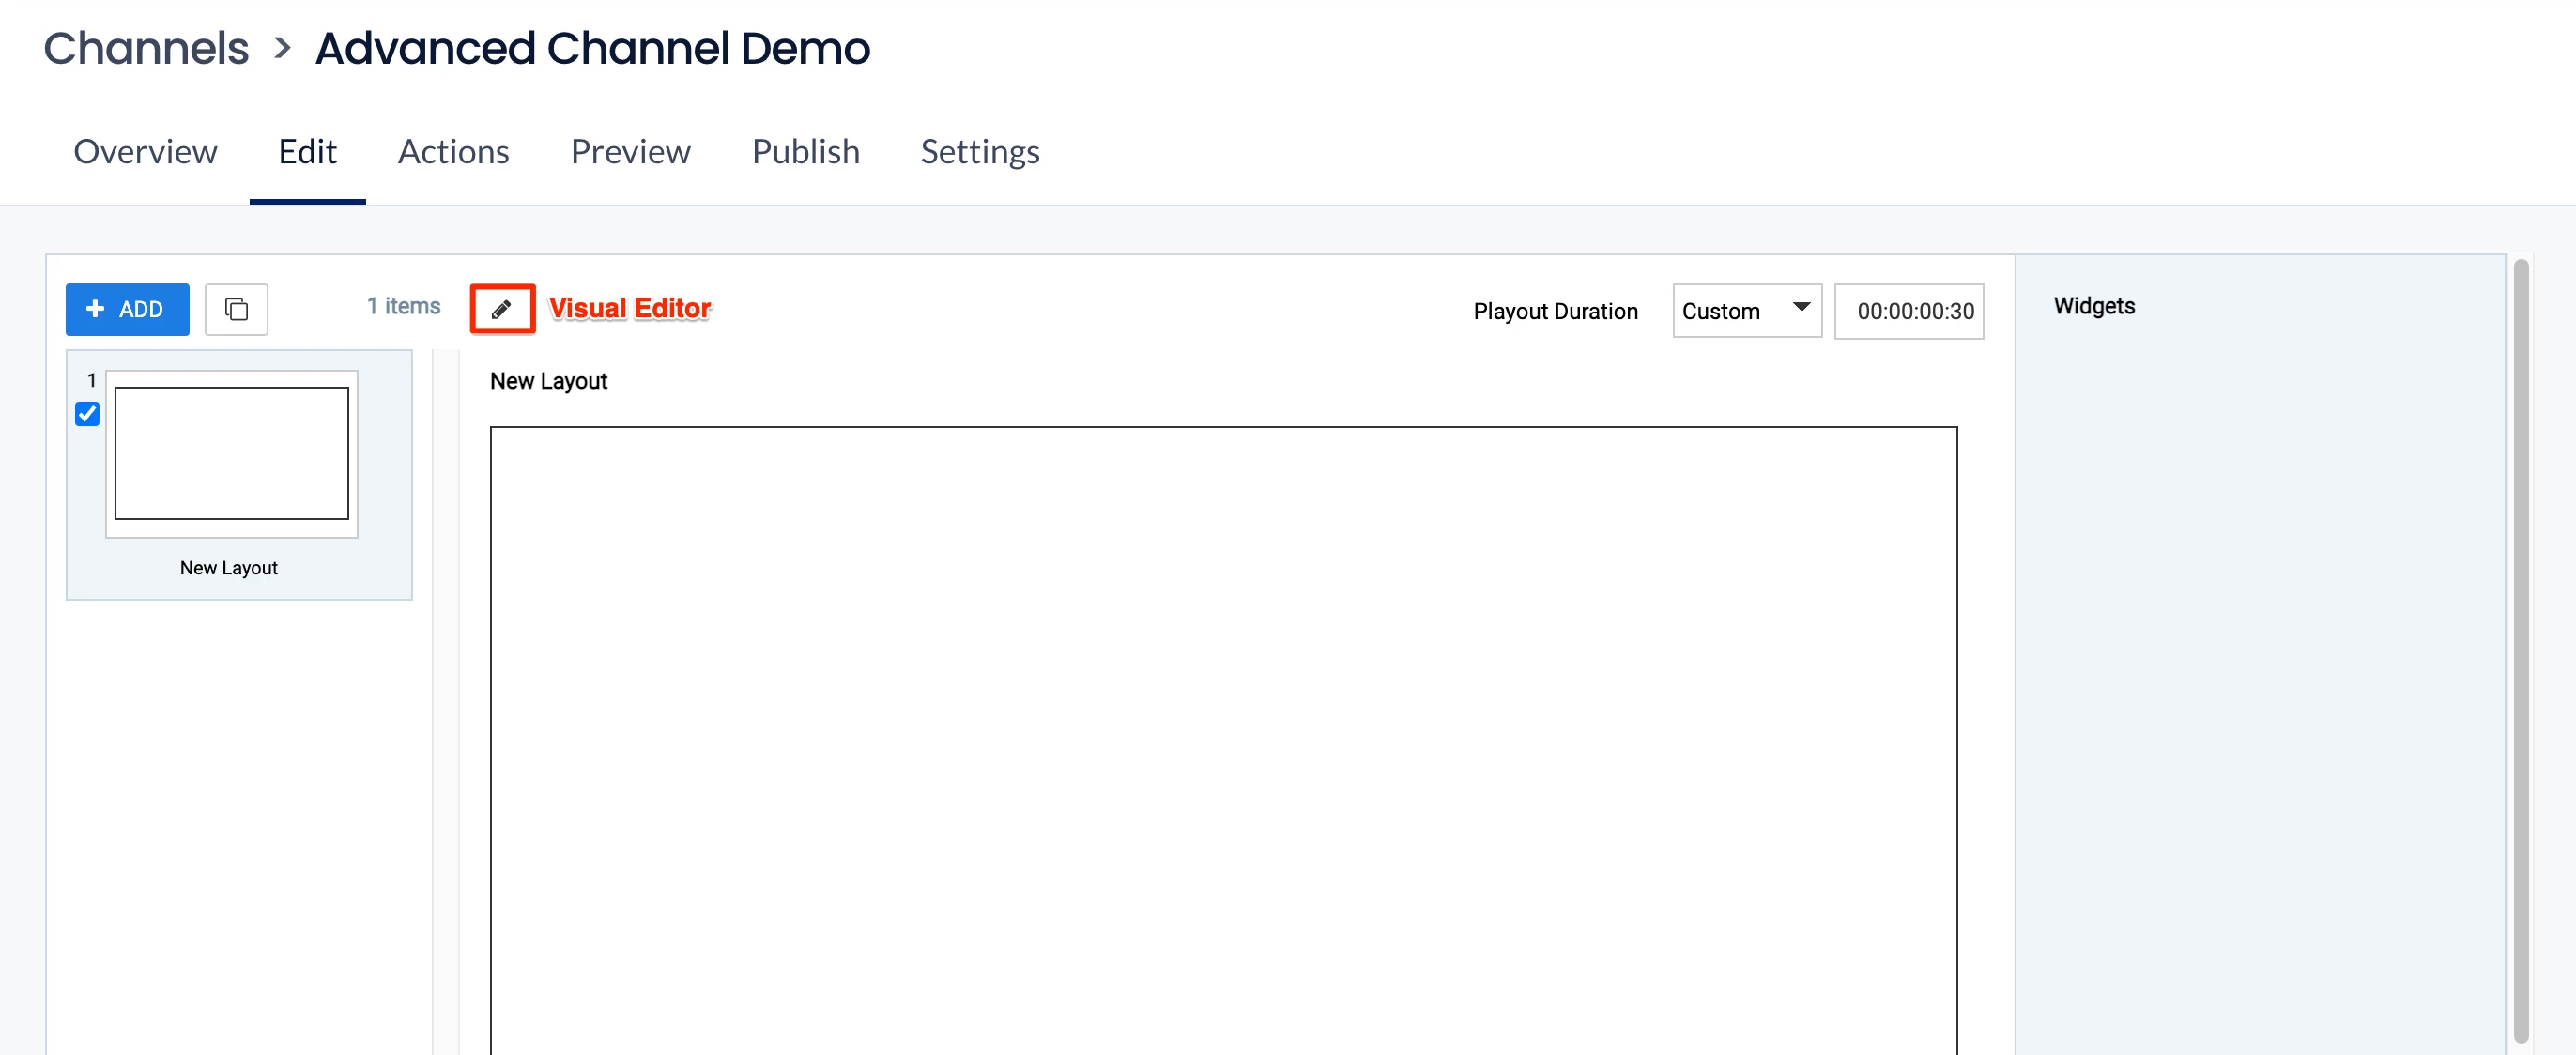
Task: Click the Custom dropdown arrow
Action: [x=1801, y=307]
